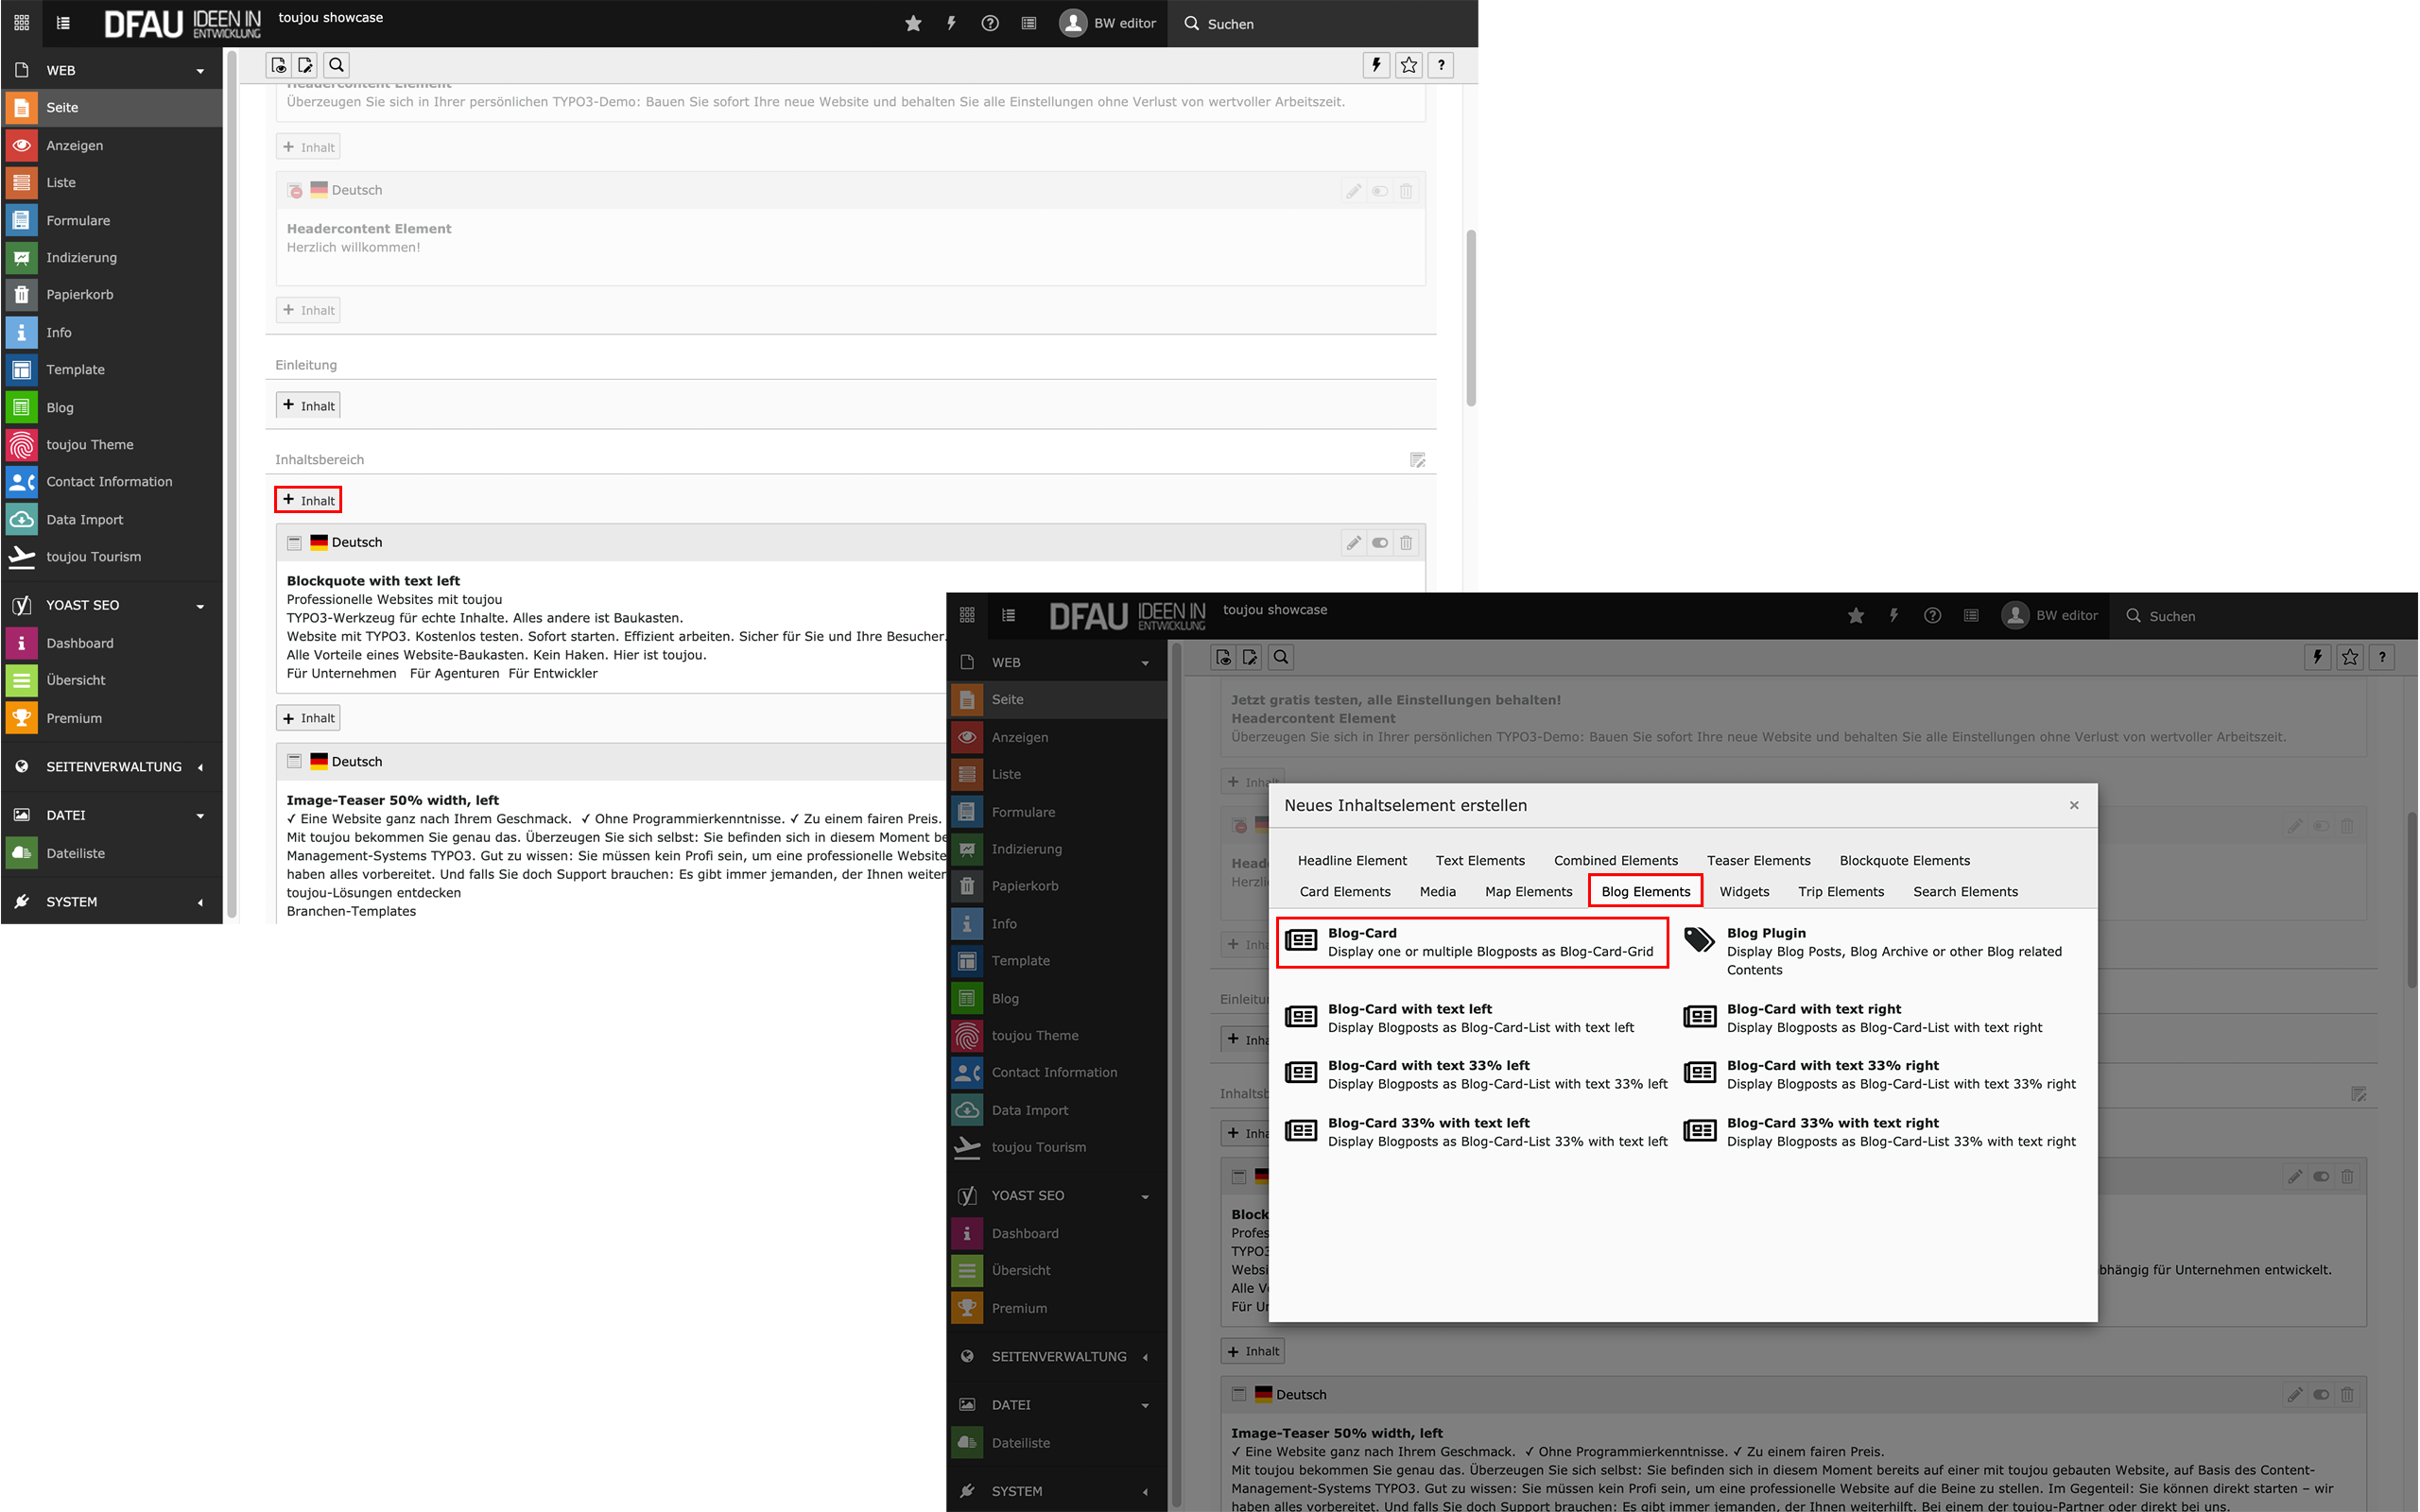Choose Blog-Card with text left element

point(1474,1017)
